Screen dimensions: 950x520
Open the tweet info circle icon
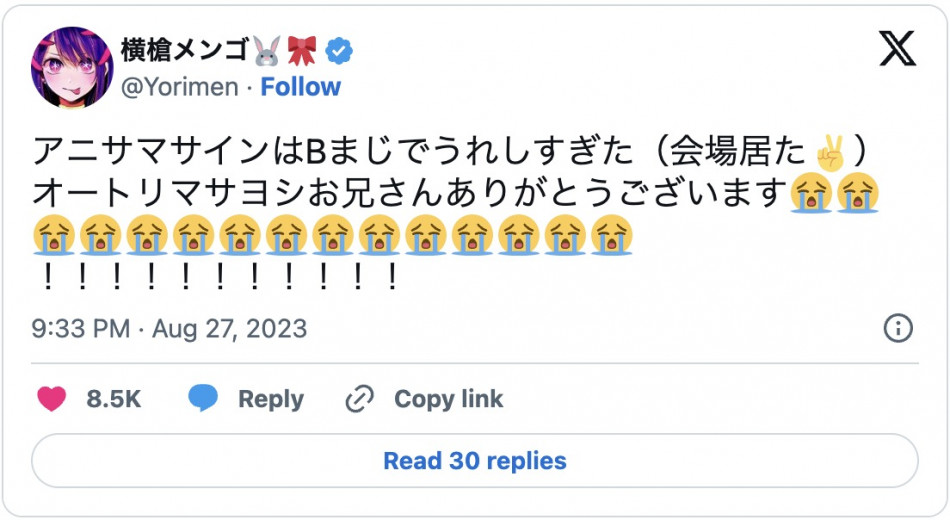pos(898,328)
